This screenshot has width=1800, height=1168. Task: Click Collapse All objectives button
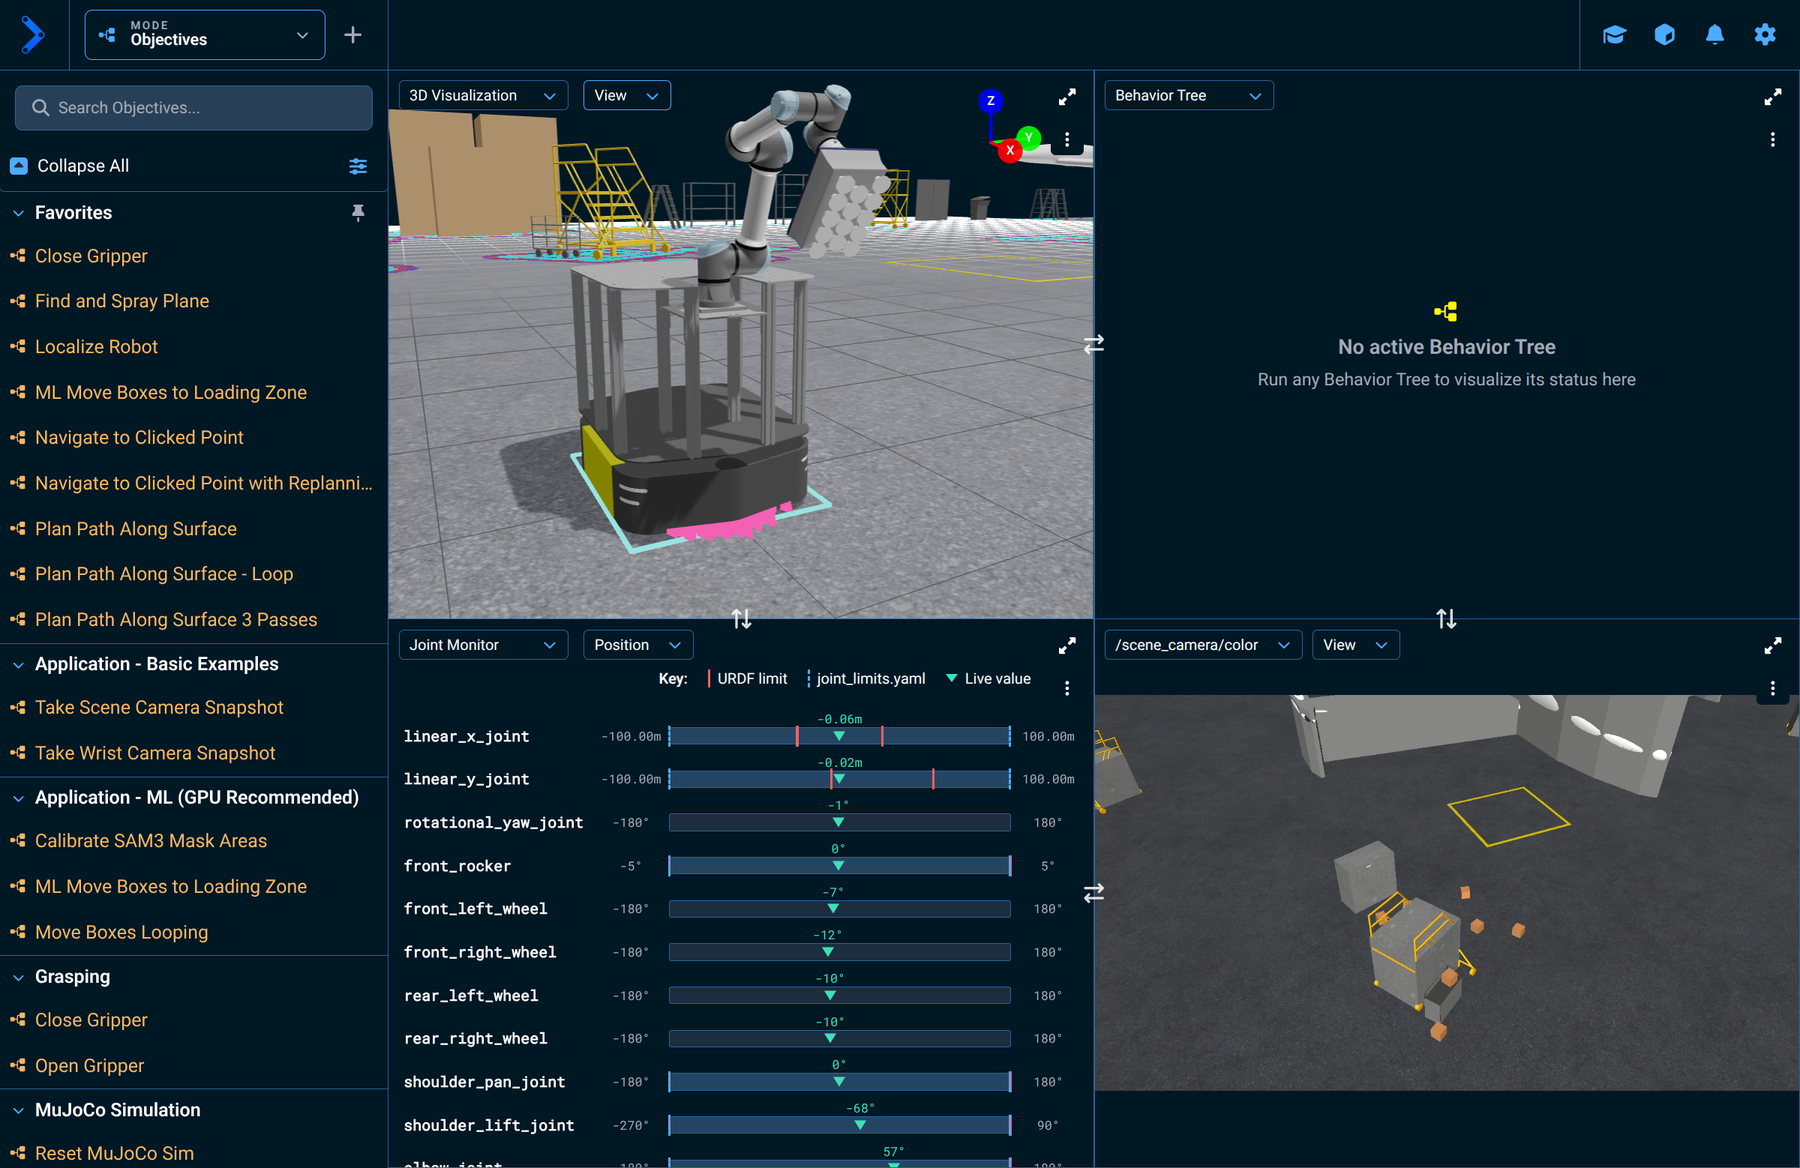coord(70,166)
